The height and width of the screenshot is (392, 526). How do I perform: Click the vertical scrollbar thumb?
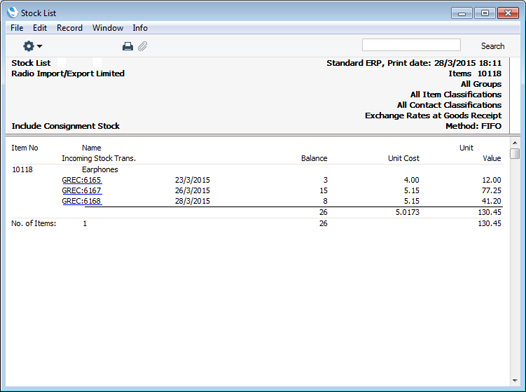click(x=515, y=153)
